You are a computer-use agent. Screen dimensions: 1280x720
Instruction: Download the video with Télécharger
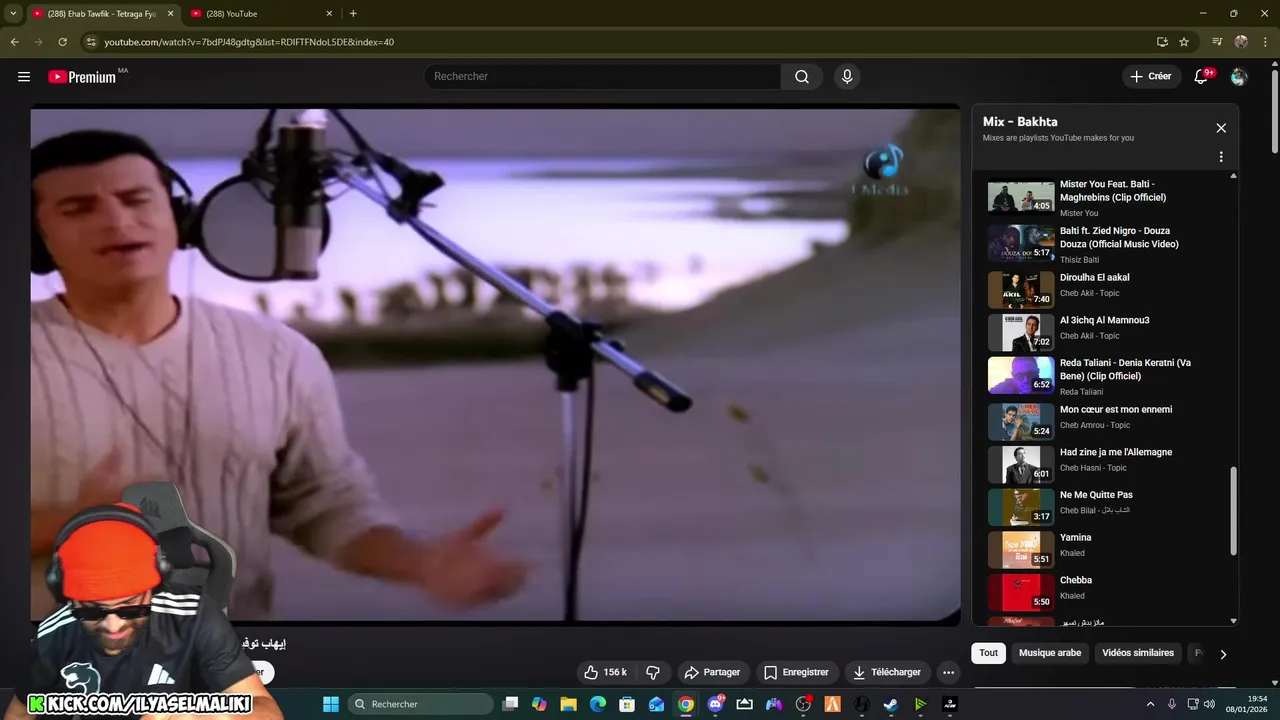click(887, 672)
